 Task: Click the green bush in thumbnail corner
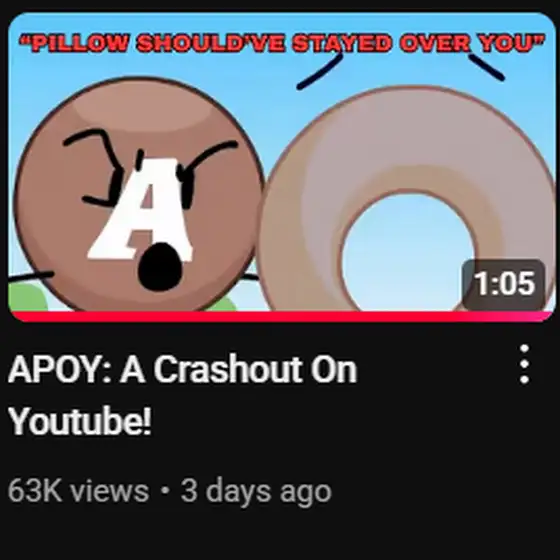coord(27,297)
